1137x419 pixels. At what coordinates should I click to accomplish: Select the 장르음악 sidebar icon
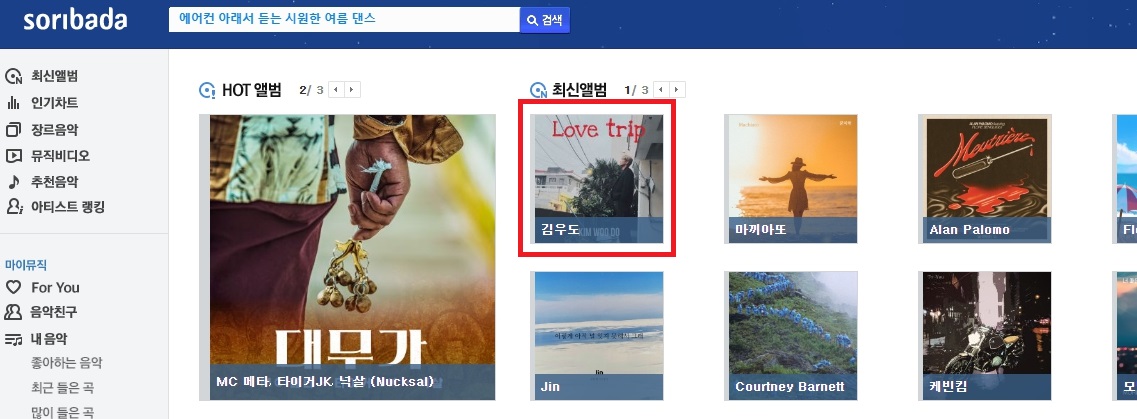pos(14,130)
